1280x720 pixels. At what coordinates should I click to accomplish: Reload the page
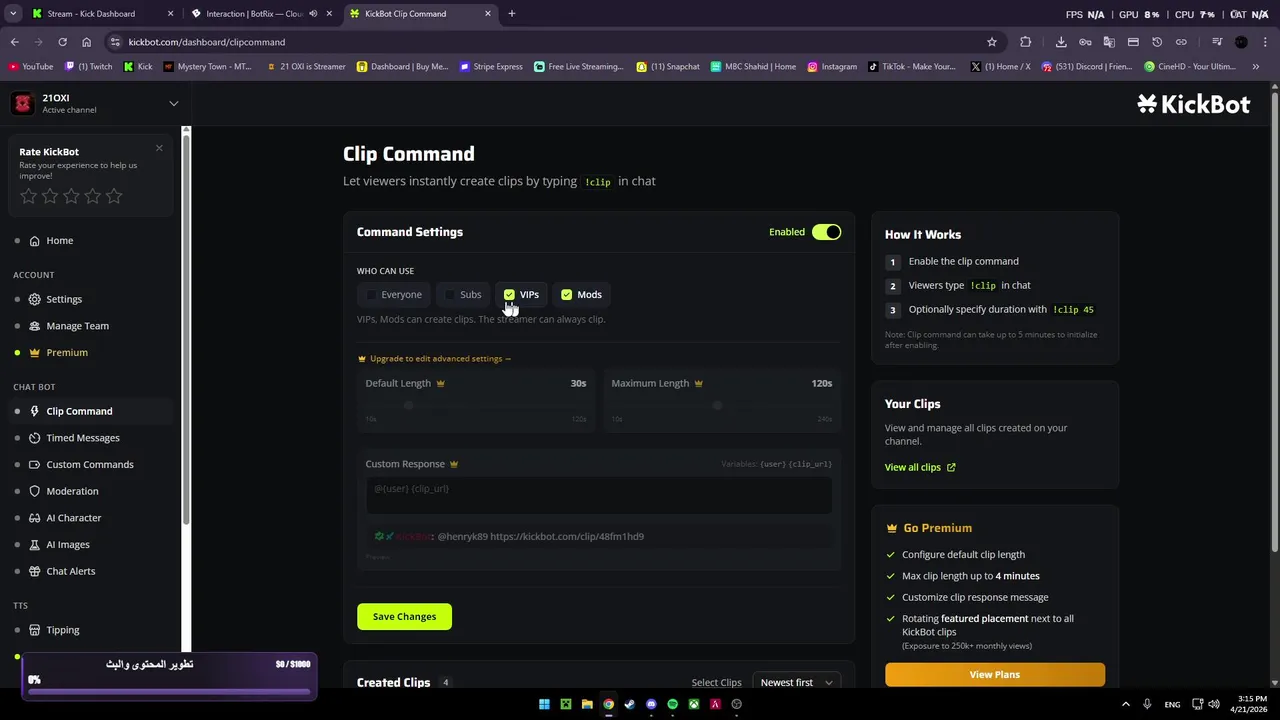pos(62,42)
